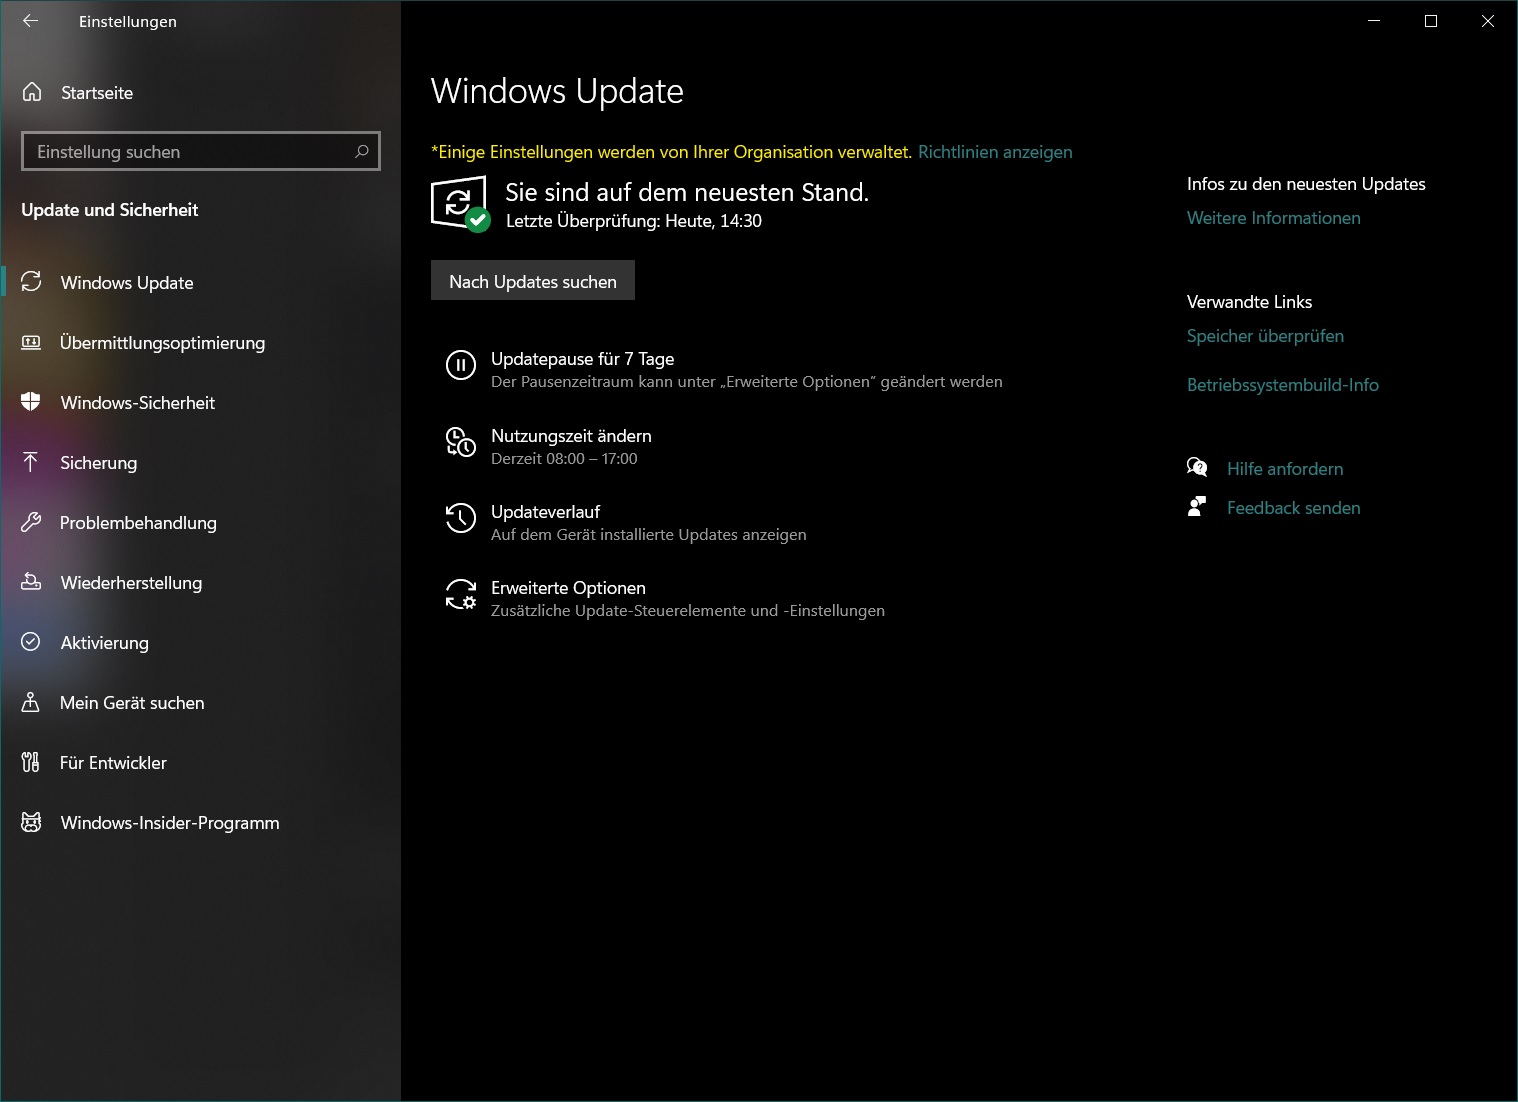The image size is (1518, 1102).
Task: Minimize the Einstellungen window
Action: tap(1374, 21)
